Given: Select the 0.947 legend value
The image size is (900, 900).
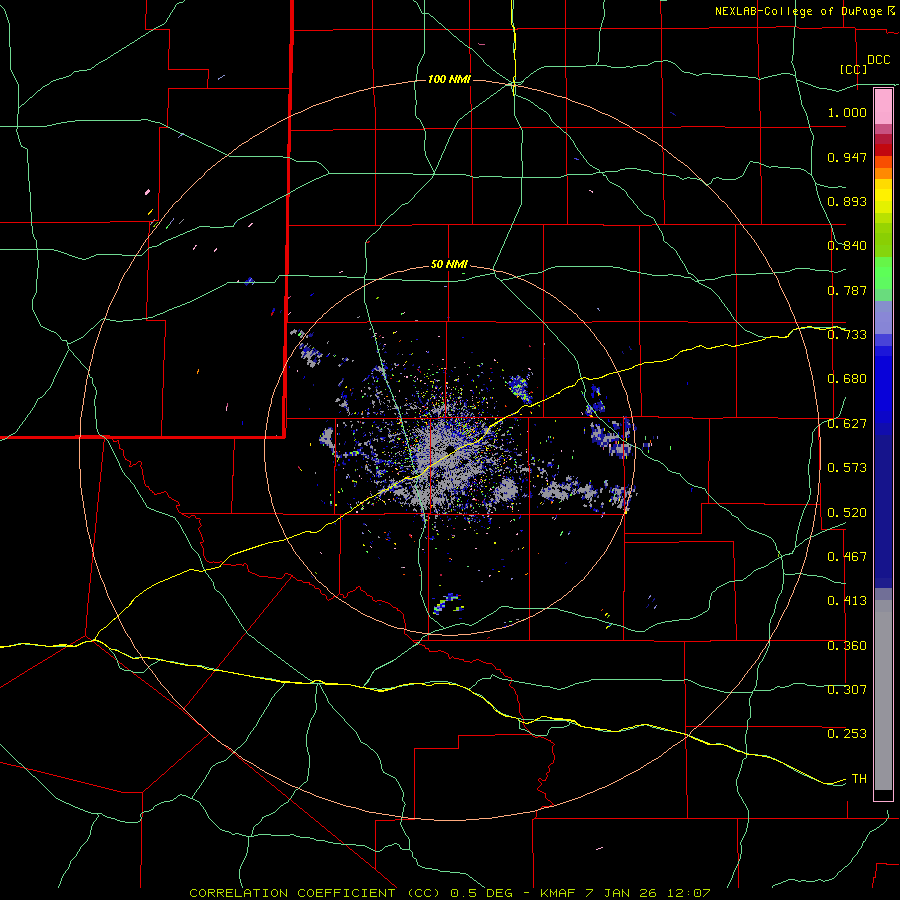Looking at the screenshot, I should click(847, 157).
